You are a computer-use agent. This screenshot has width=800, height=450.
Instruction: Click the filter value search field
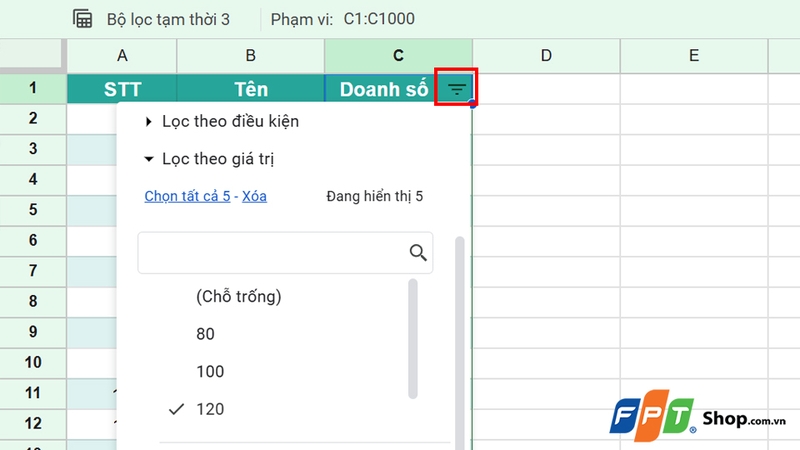tap(272, 254)
